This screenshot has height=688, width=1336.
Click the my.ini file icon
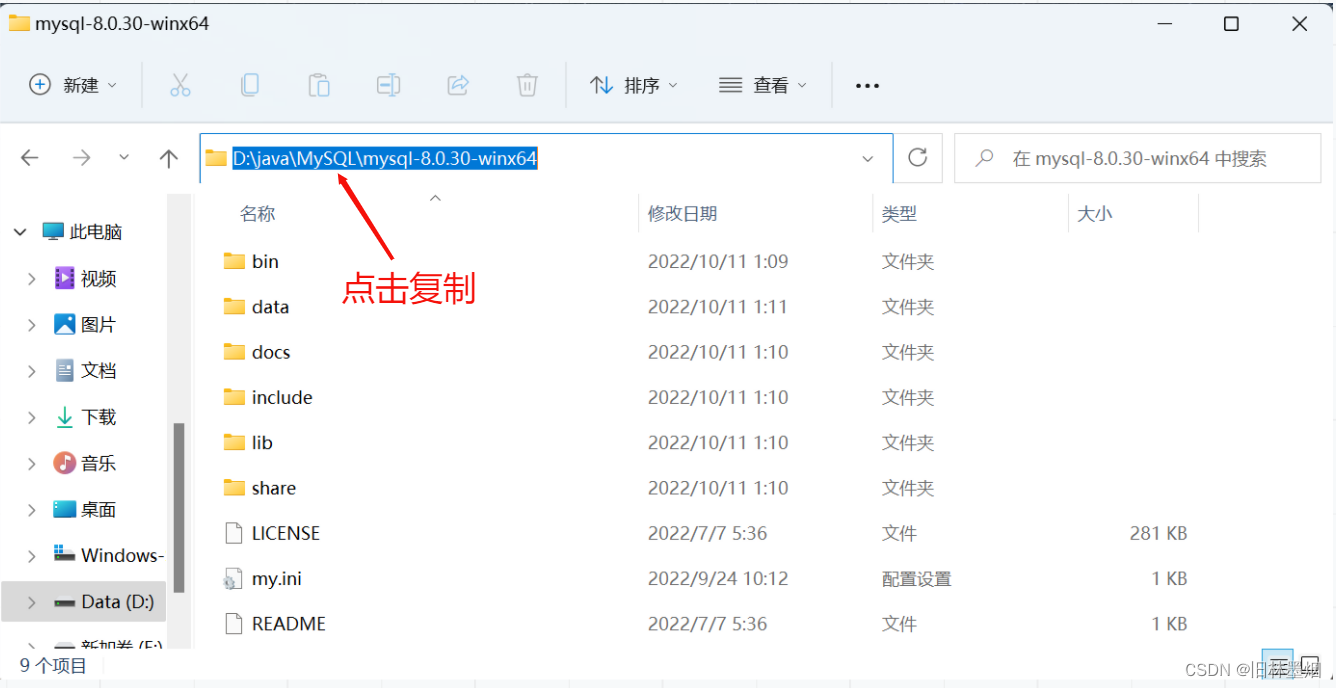233,578
